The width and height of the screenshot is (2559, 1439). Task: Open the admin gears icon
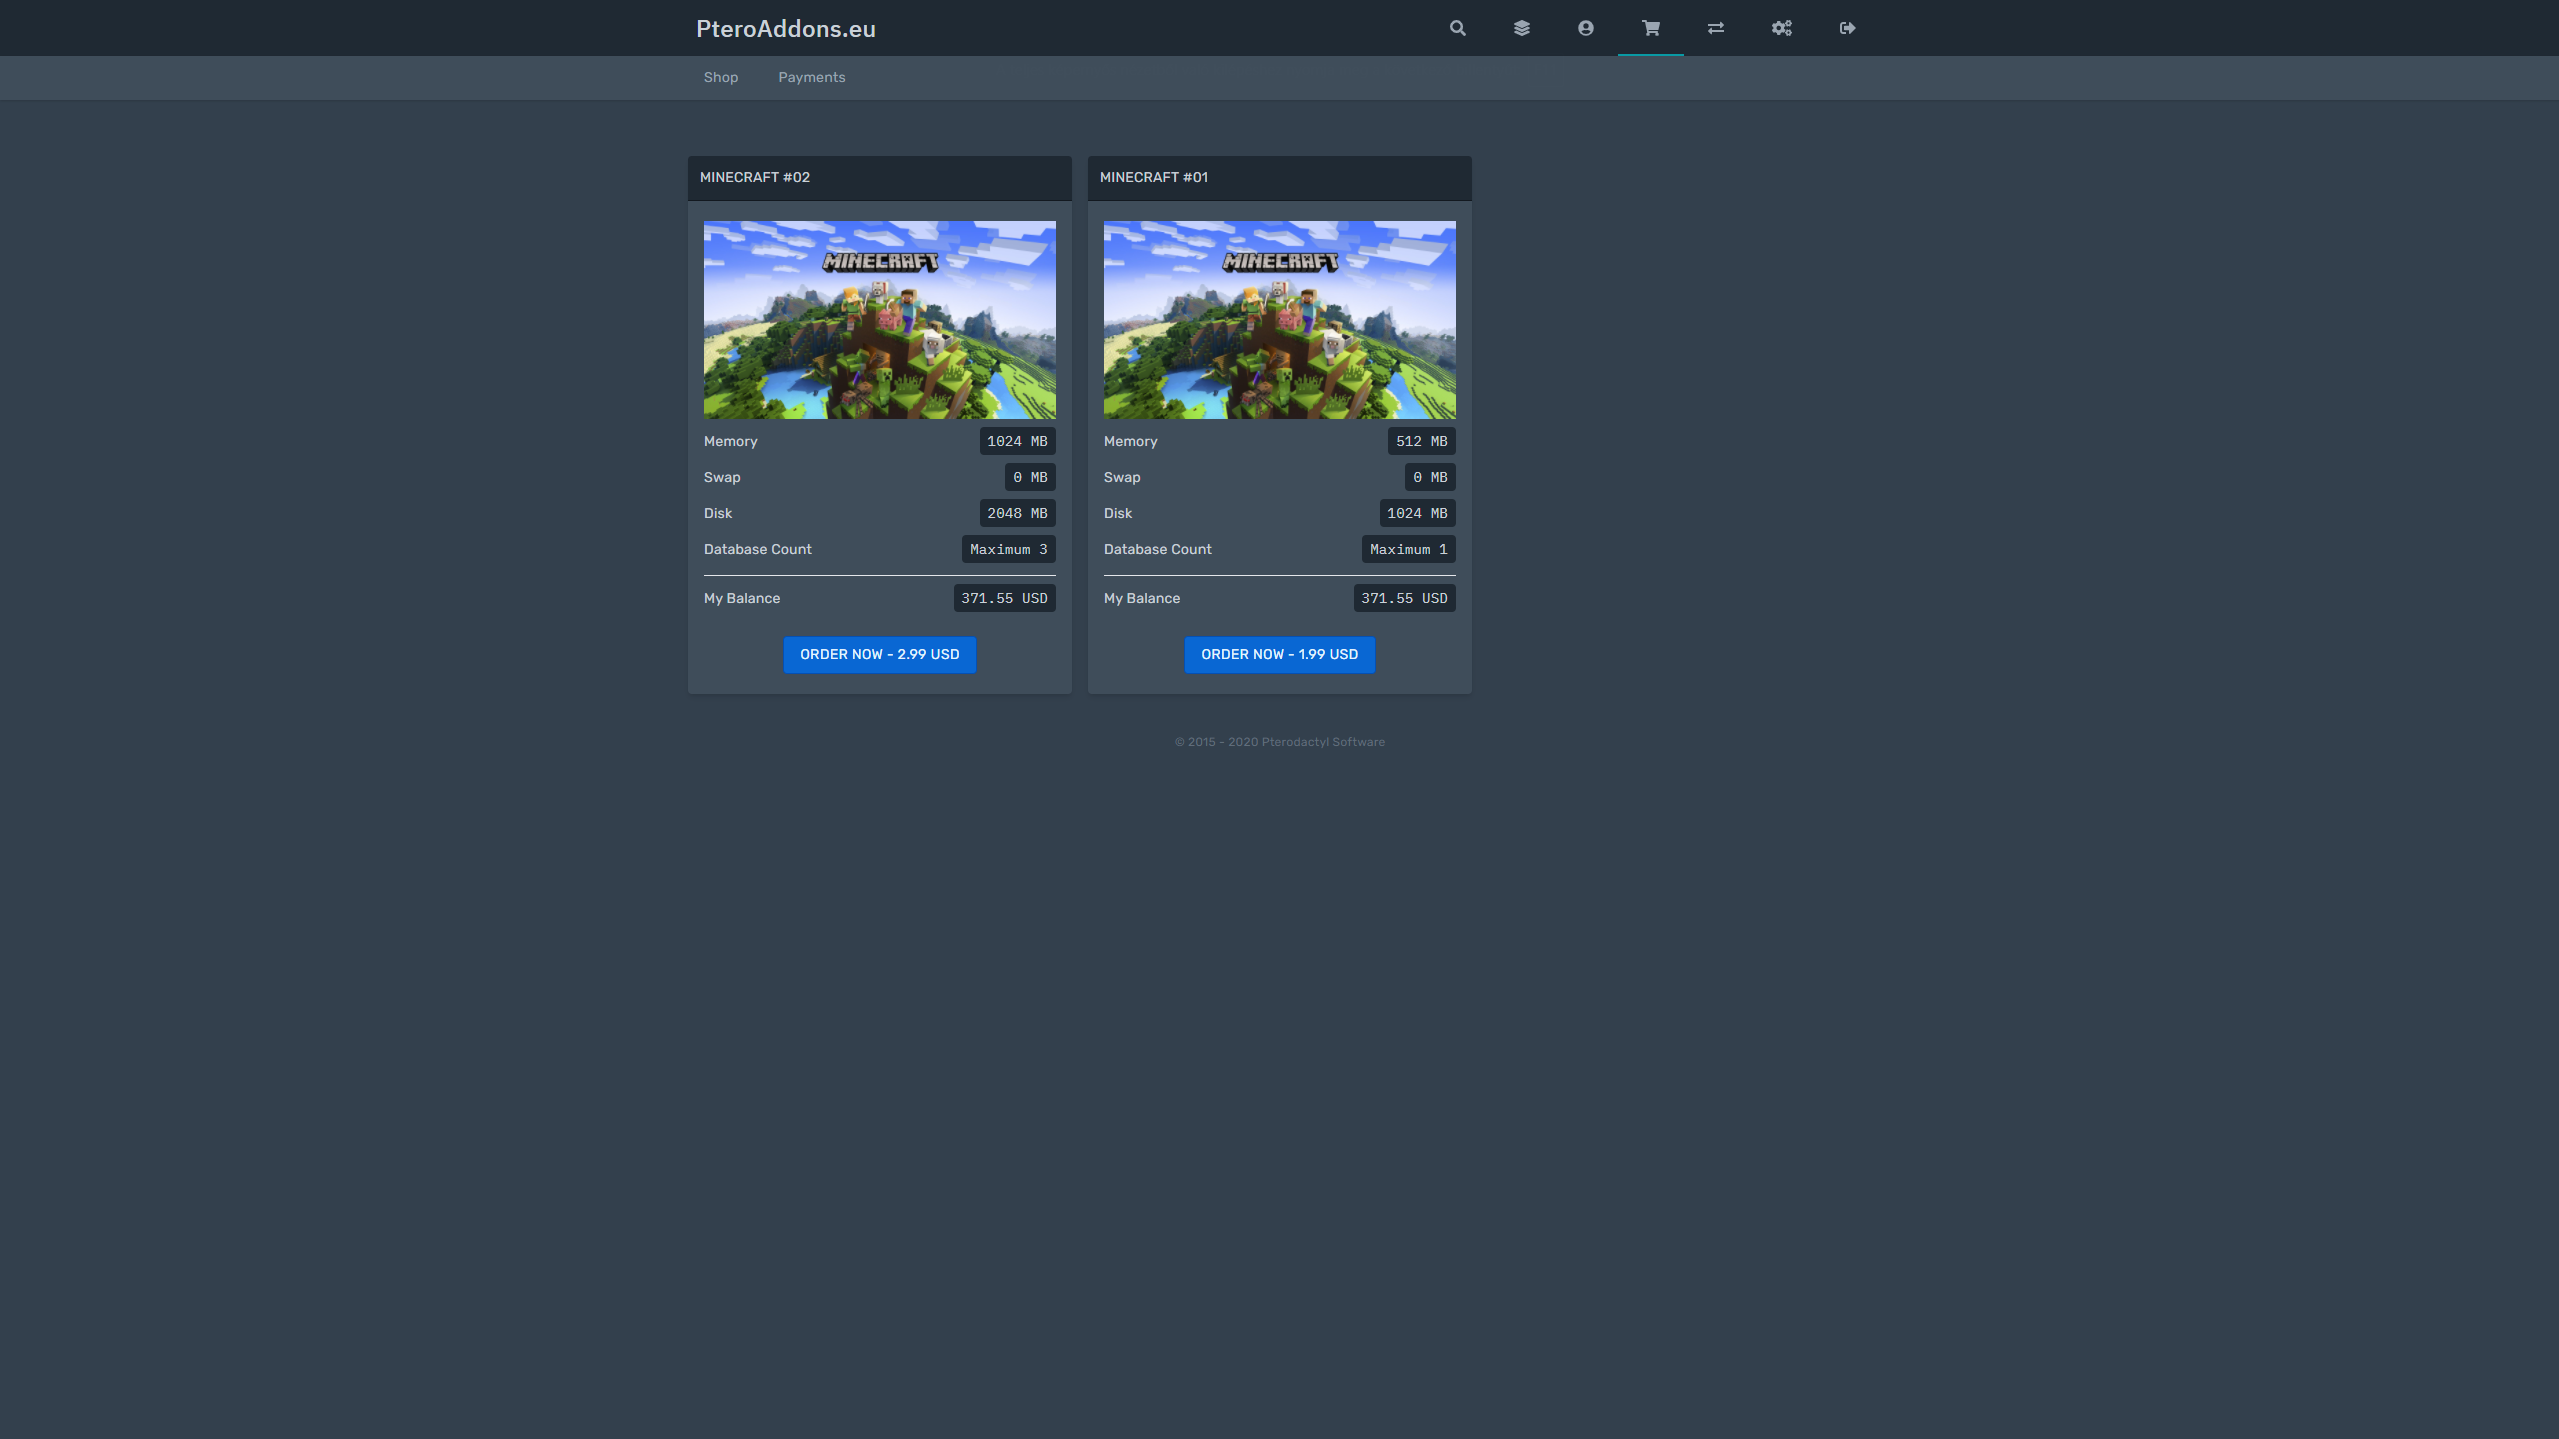(1781, 28)
